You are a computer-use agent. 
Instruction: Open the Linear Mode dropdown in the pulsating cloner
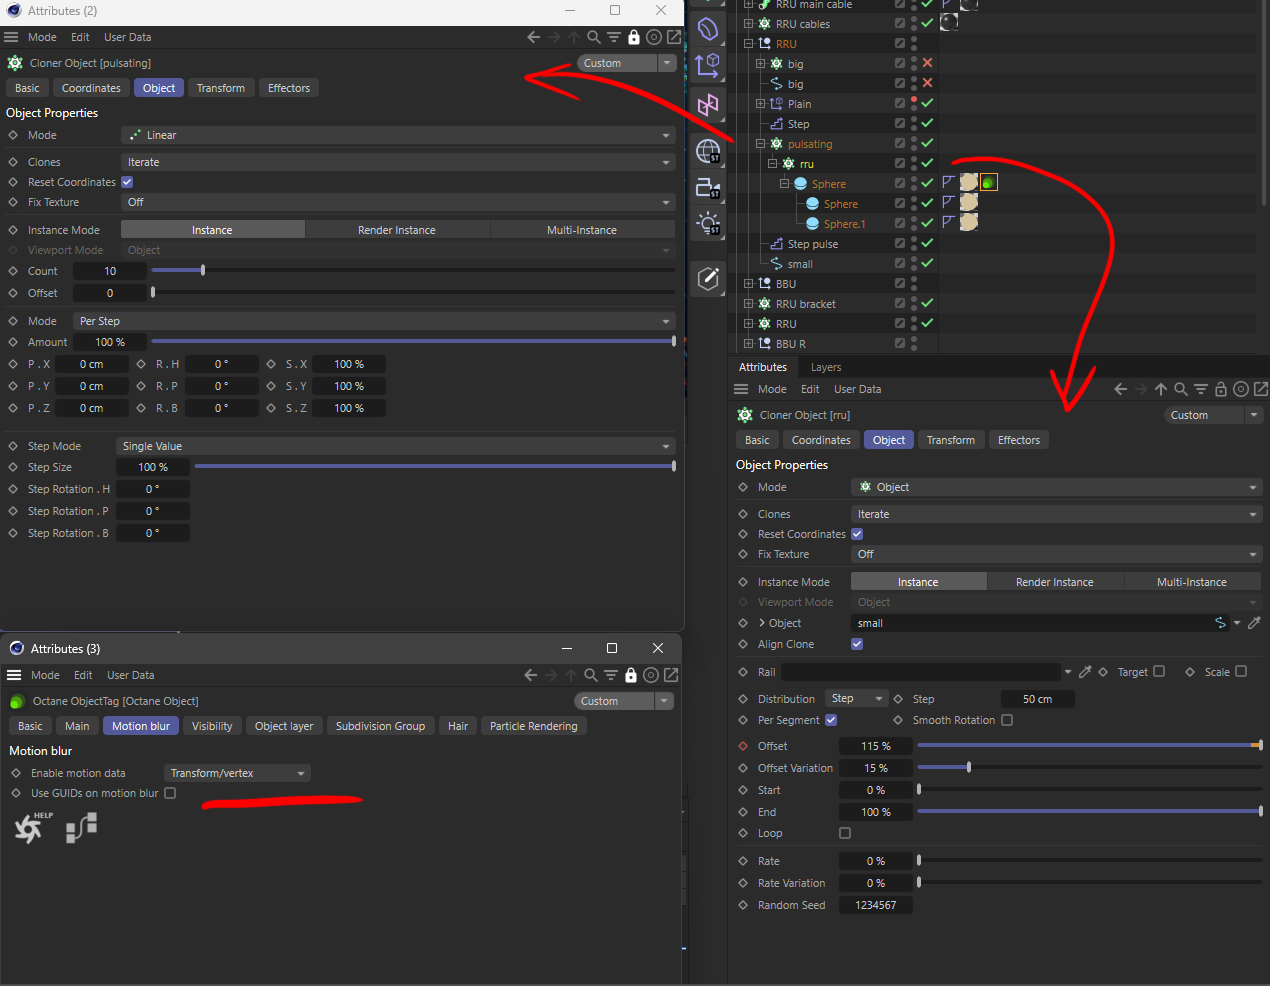coord(398,135)
